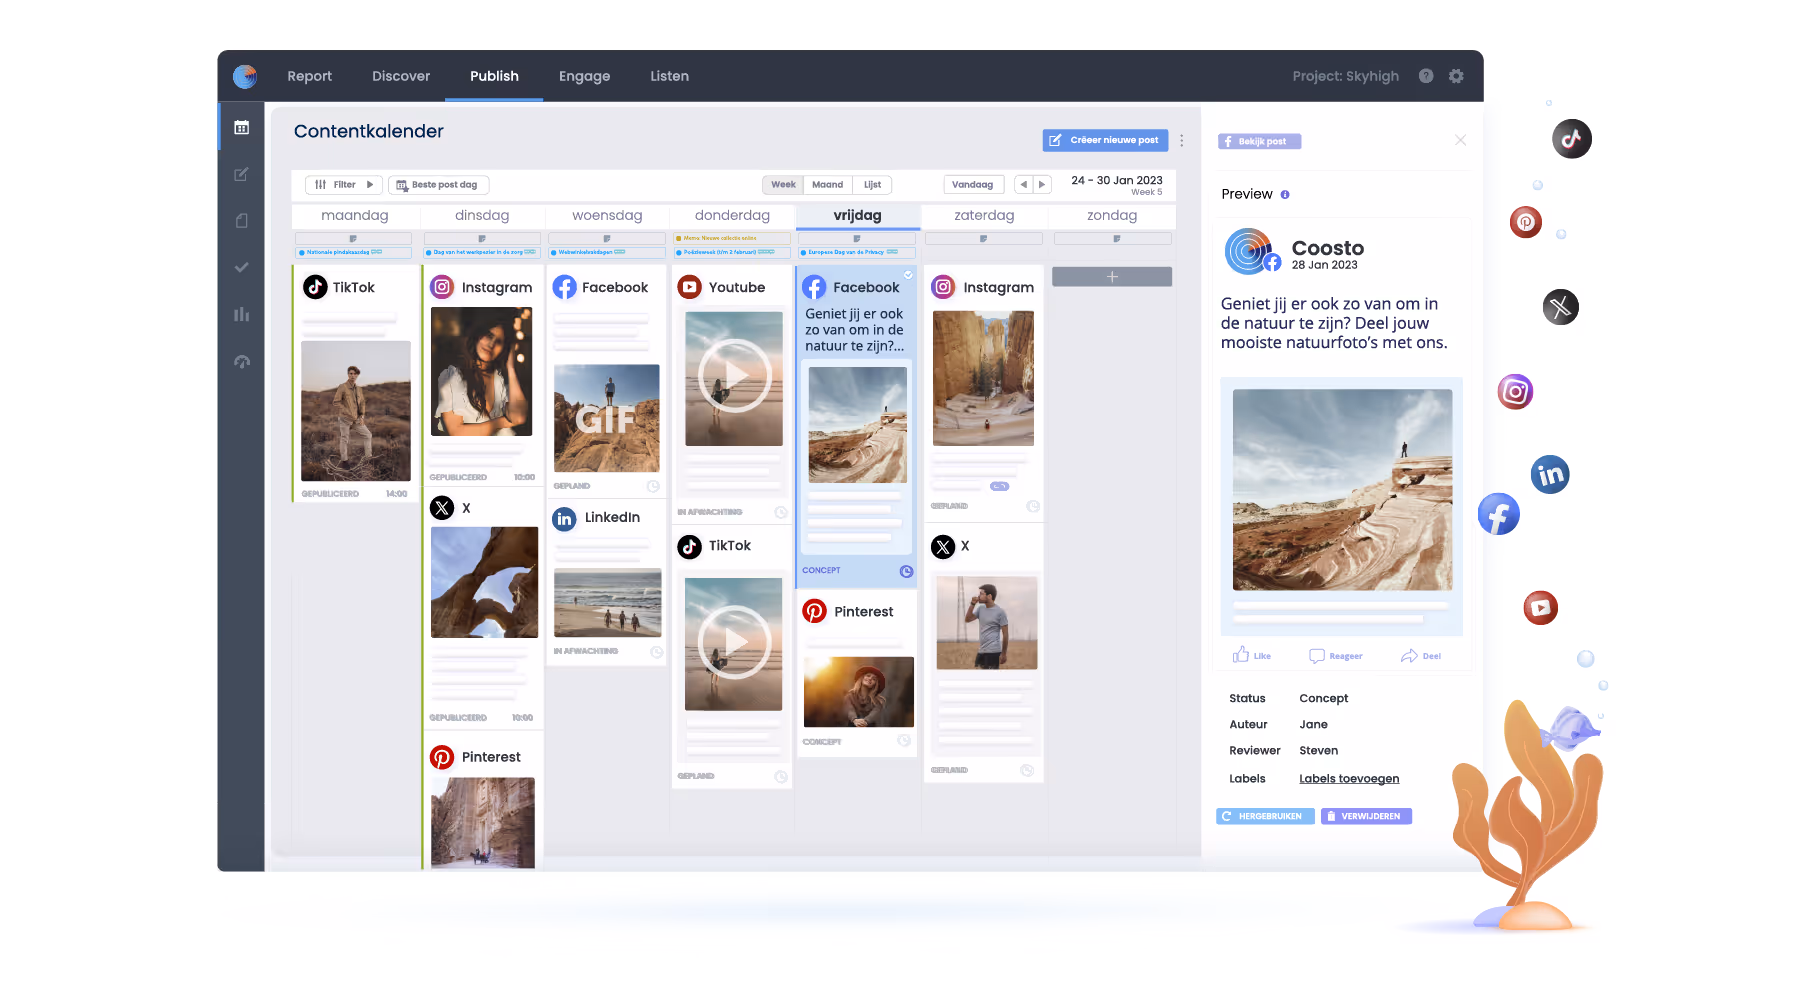Open the Nationale pindakaasdag event on maandag
1801x1001 pixels.
[353, 253]
